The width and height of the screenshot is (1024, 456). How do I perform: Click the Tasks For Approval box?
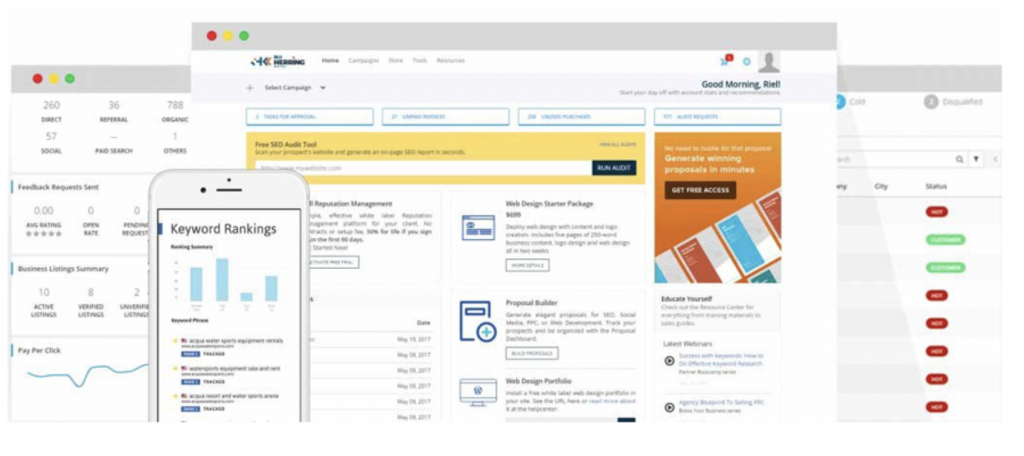tap(310, 117)
